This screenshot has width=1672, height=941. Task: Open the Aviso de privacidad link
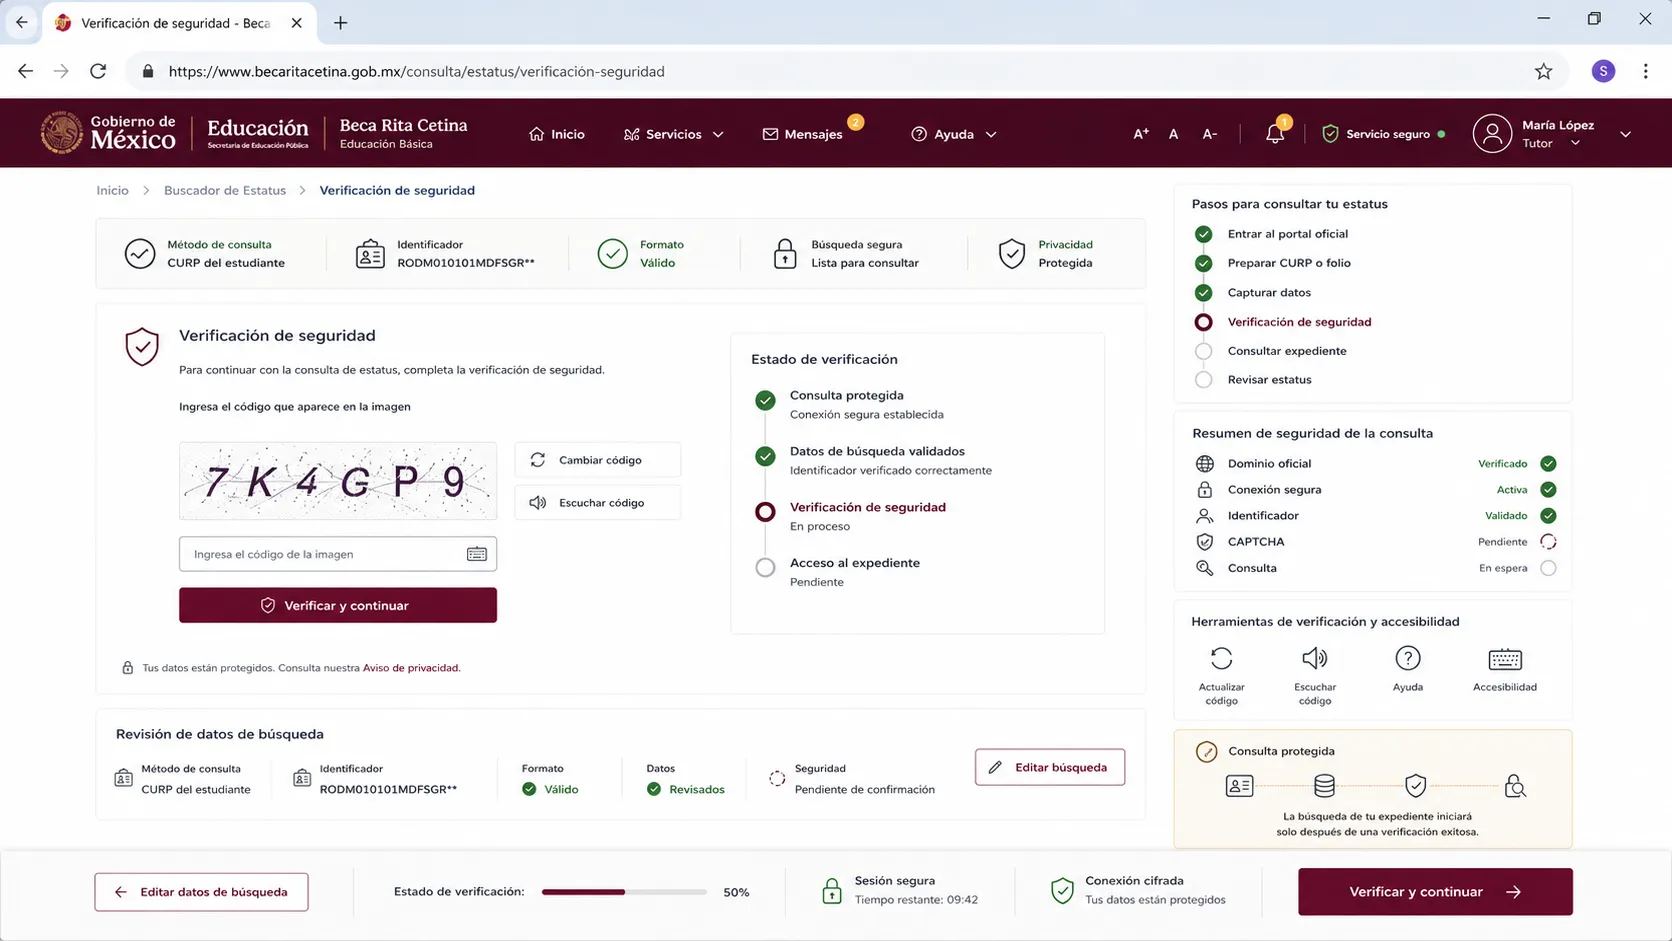pos(410,668)
